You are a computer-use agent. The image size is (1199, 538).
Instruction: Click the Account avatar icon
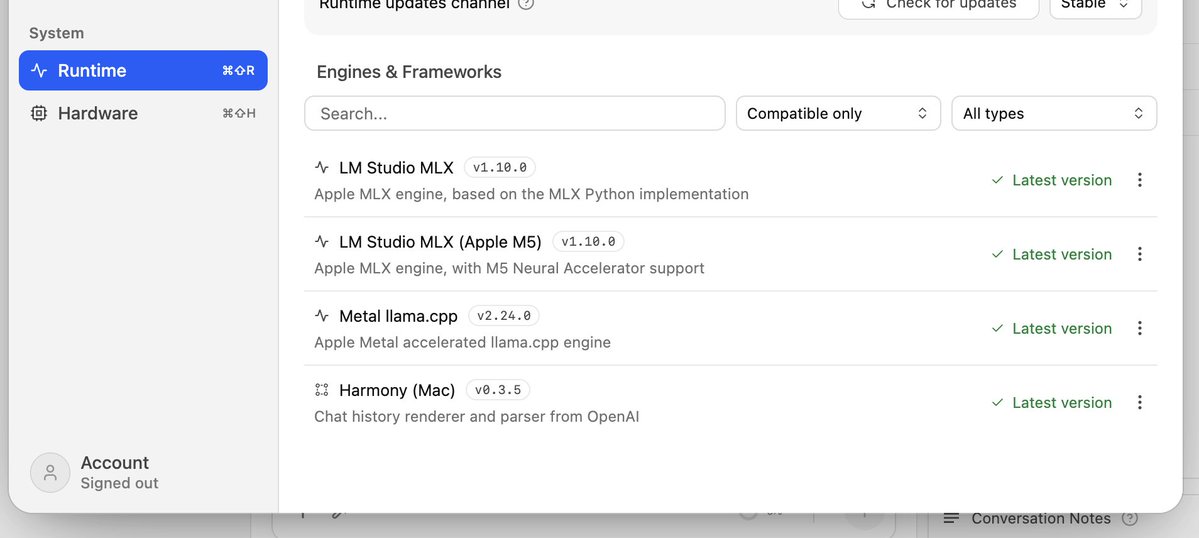point(50,473)
